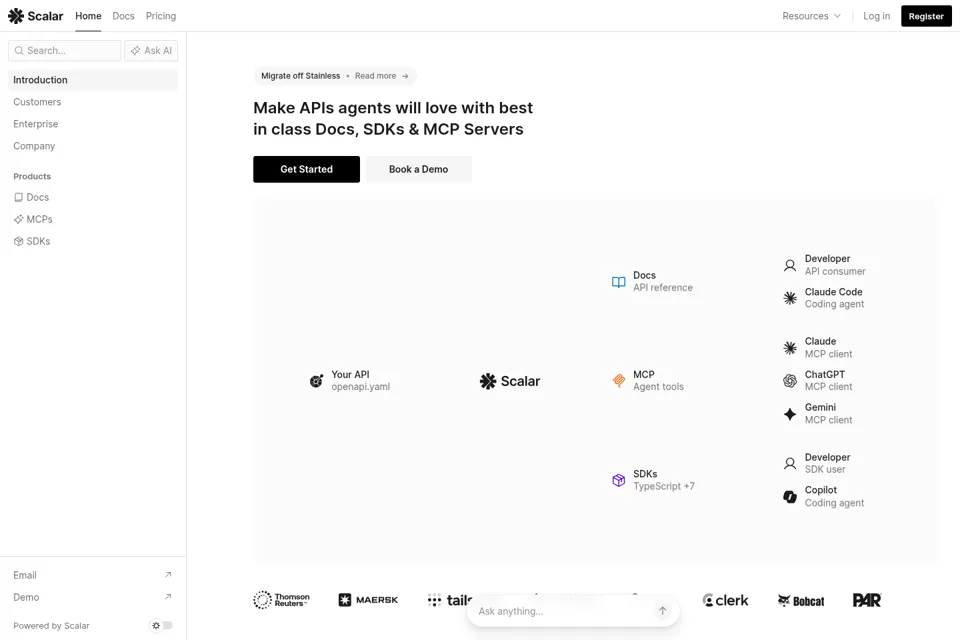Click the Get Started button
Viewport: 960px width, 640px height.
click(307, 169)
